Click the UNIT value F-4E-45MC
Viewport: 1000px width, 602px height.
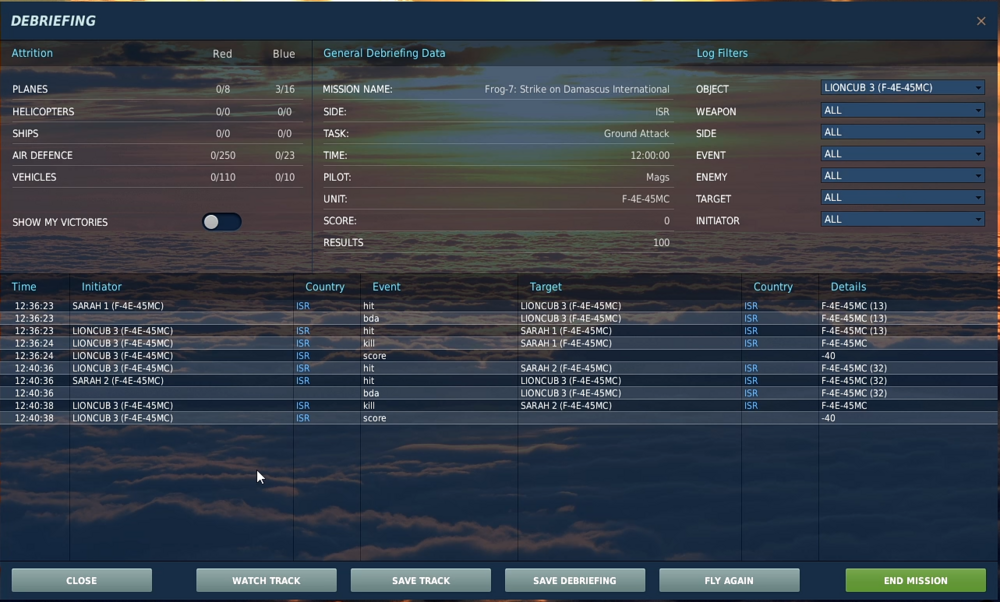click(645, 199)
